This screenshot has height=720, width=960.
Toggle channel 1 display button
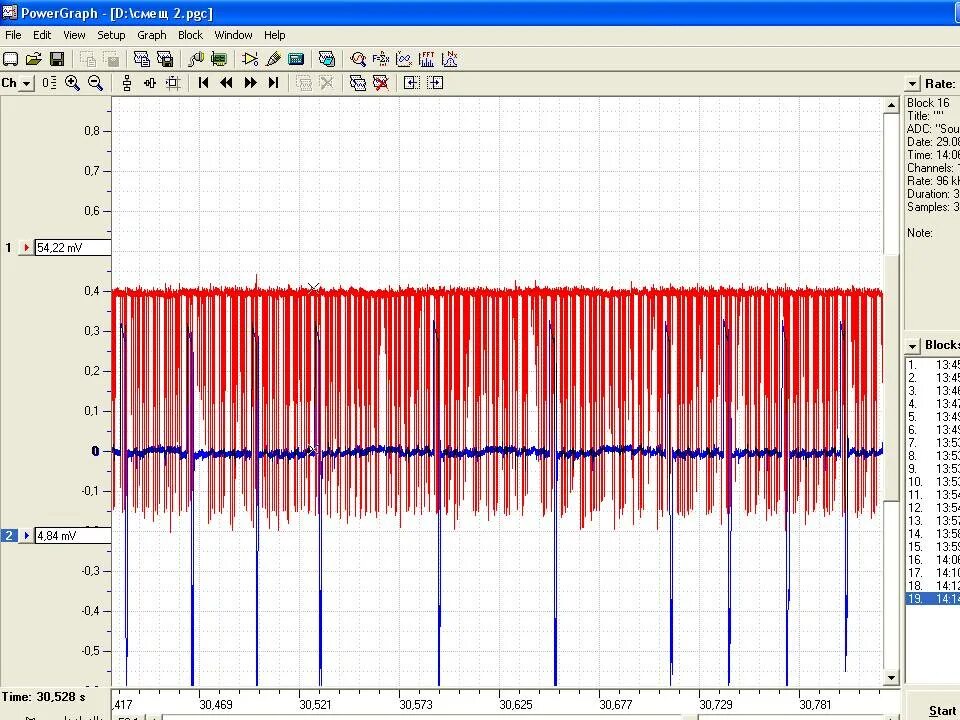(9, 247)
